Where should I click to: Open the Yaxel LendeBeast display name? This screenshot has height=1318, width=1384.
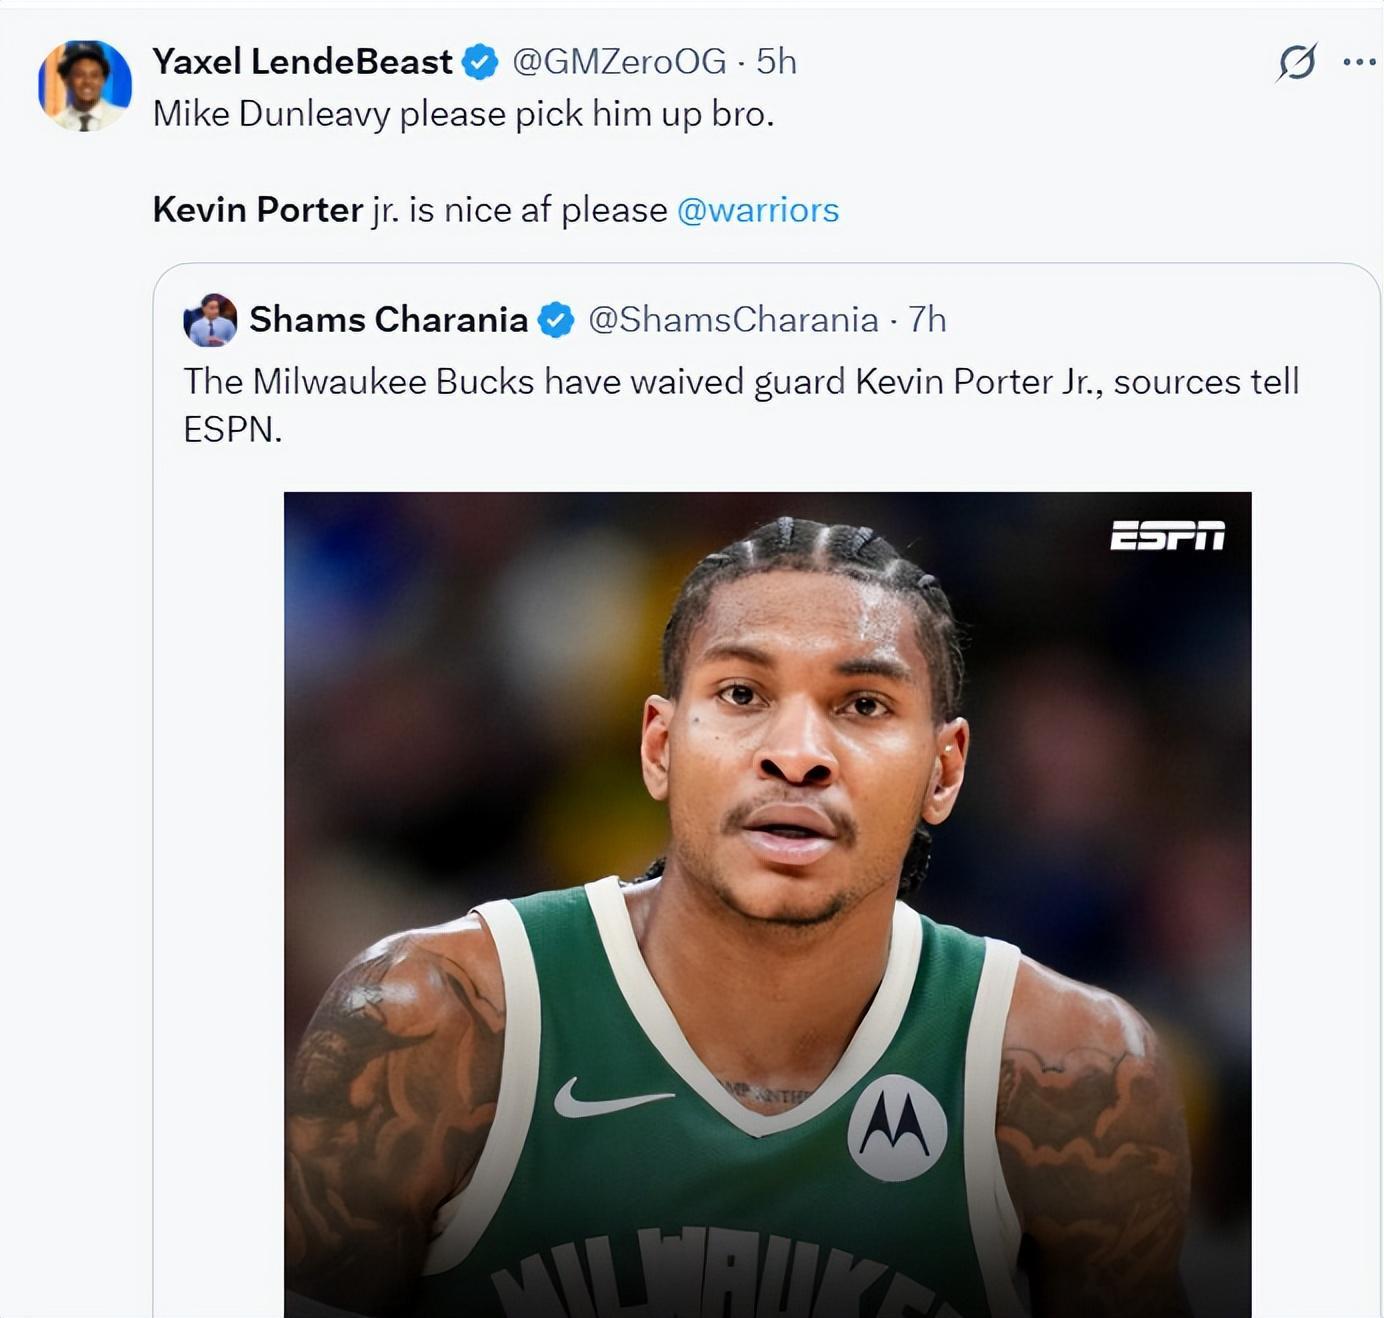[302, 62]
